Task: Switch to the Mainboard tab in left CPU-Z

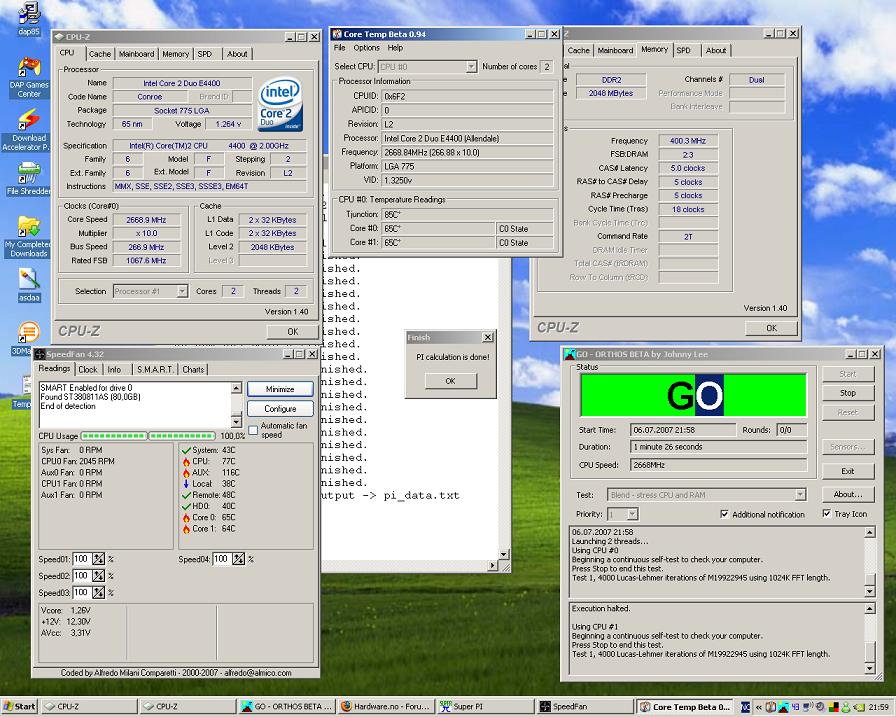Action: (137, 54)
